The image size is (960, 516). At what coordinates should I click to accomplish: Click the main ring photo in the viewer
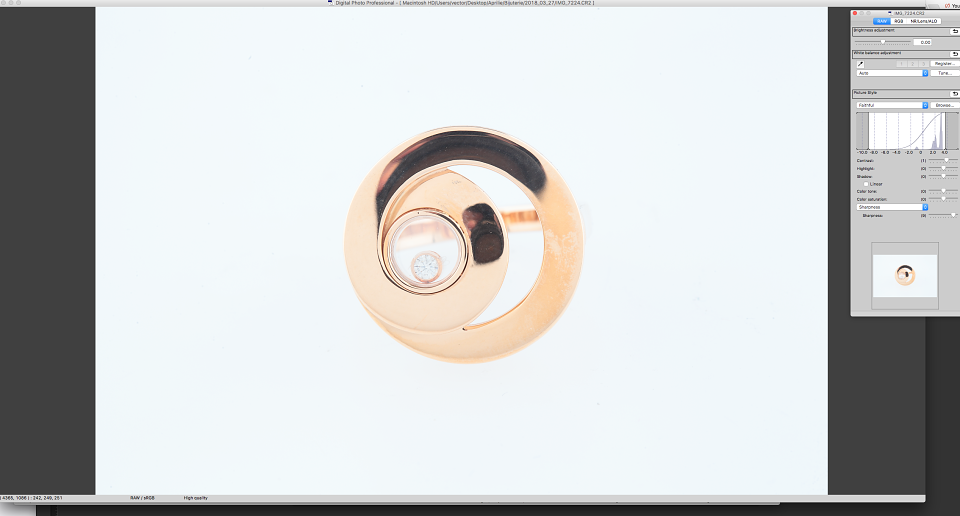pyautogui.click(x=462, y=251)
